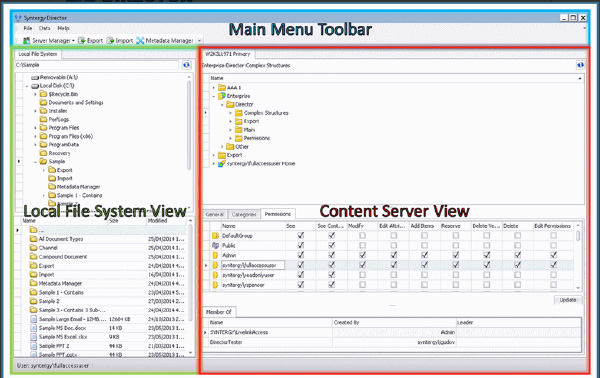Viewport: 600px width, 378px height.
Task: Expand the Other folder node
Action: 222,147
